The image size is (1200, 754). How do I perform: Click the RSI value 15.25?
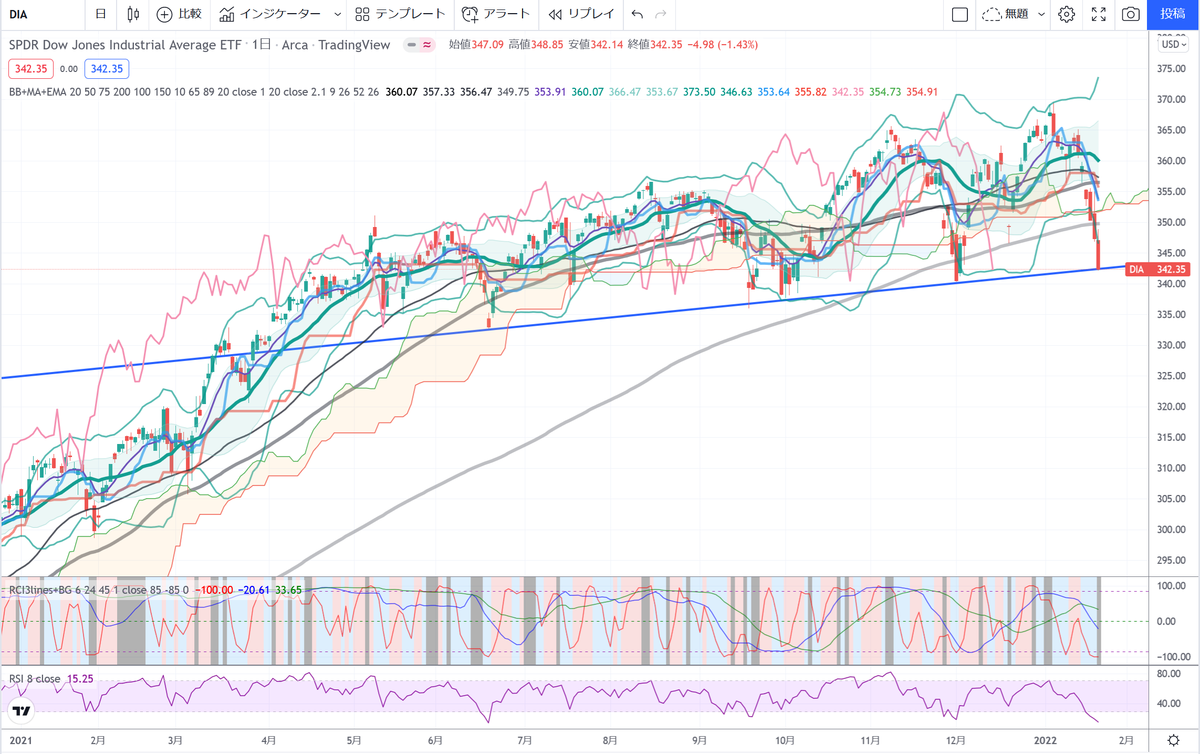(82, 679)
